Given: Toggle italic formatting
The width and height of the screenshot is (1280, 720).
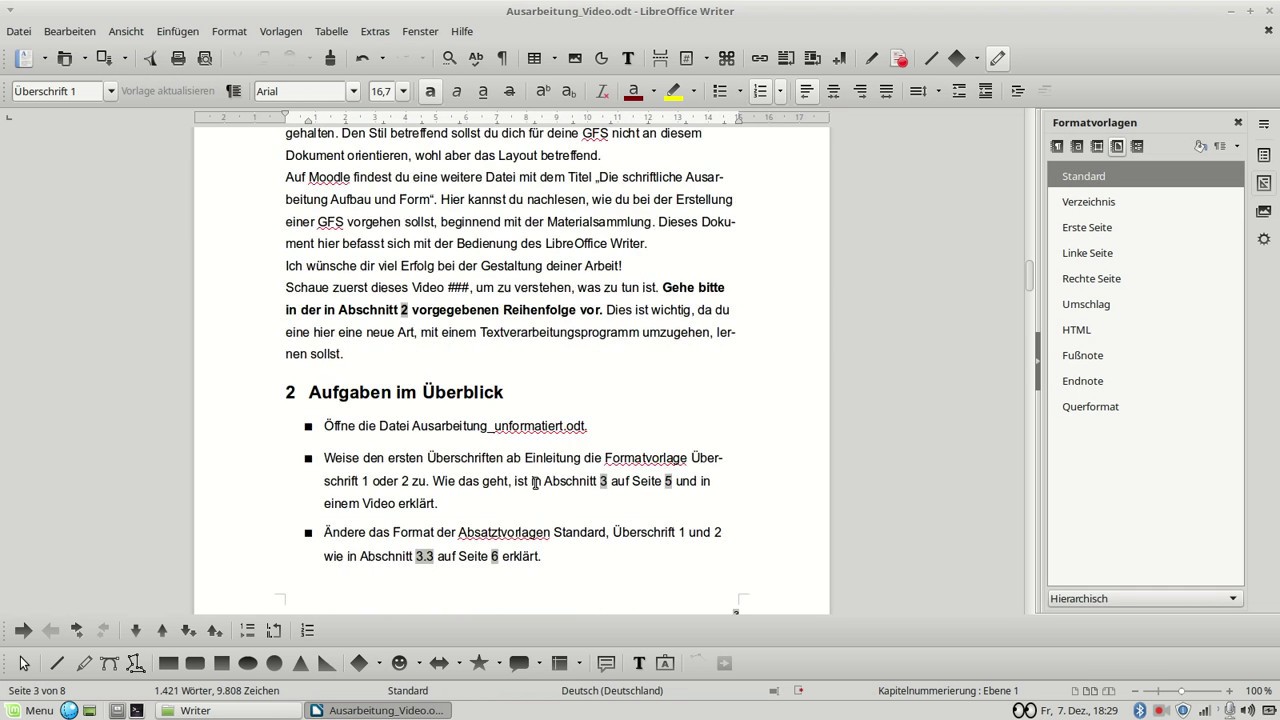Looking at the screenshot, I should click(x=457, y=91).
